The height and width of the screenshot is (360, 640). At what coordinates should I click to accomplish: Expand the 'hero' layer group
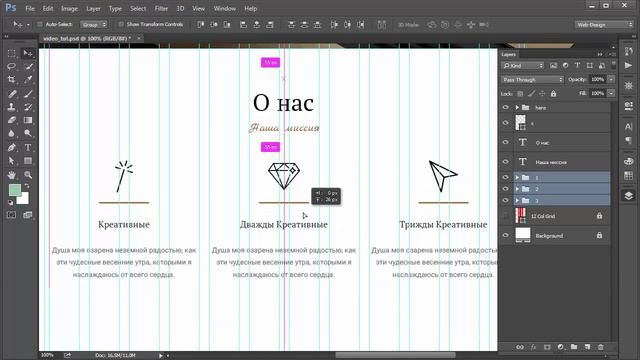pos(517,107)
